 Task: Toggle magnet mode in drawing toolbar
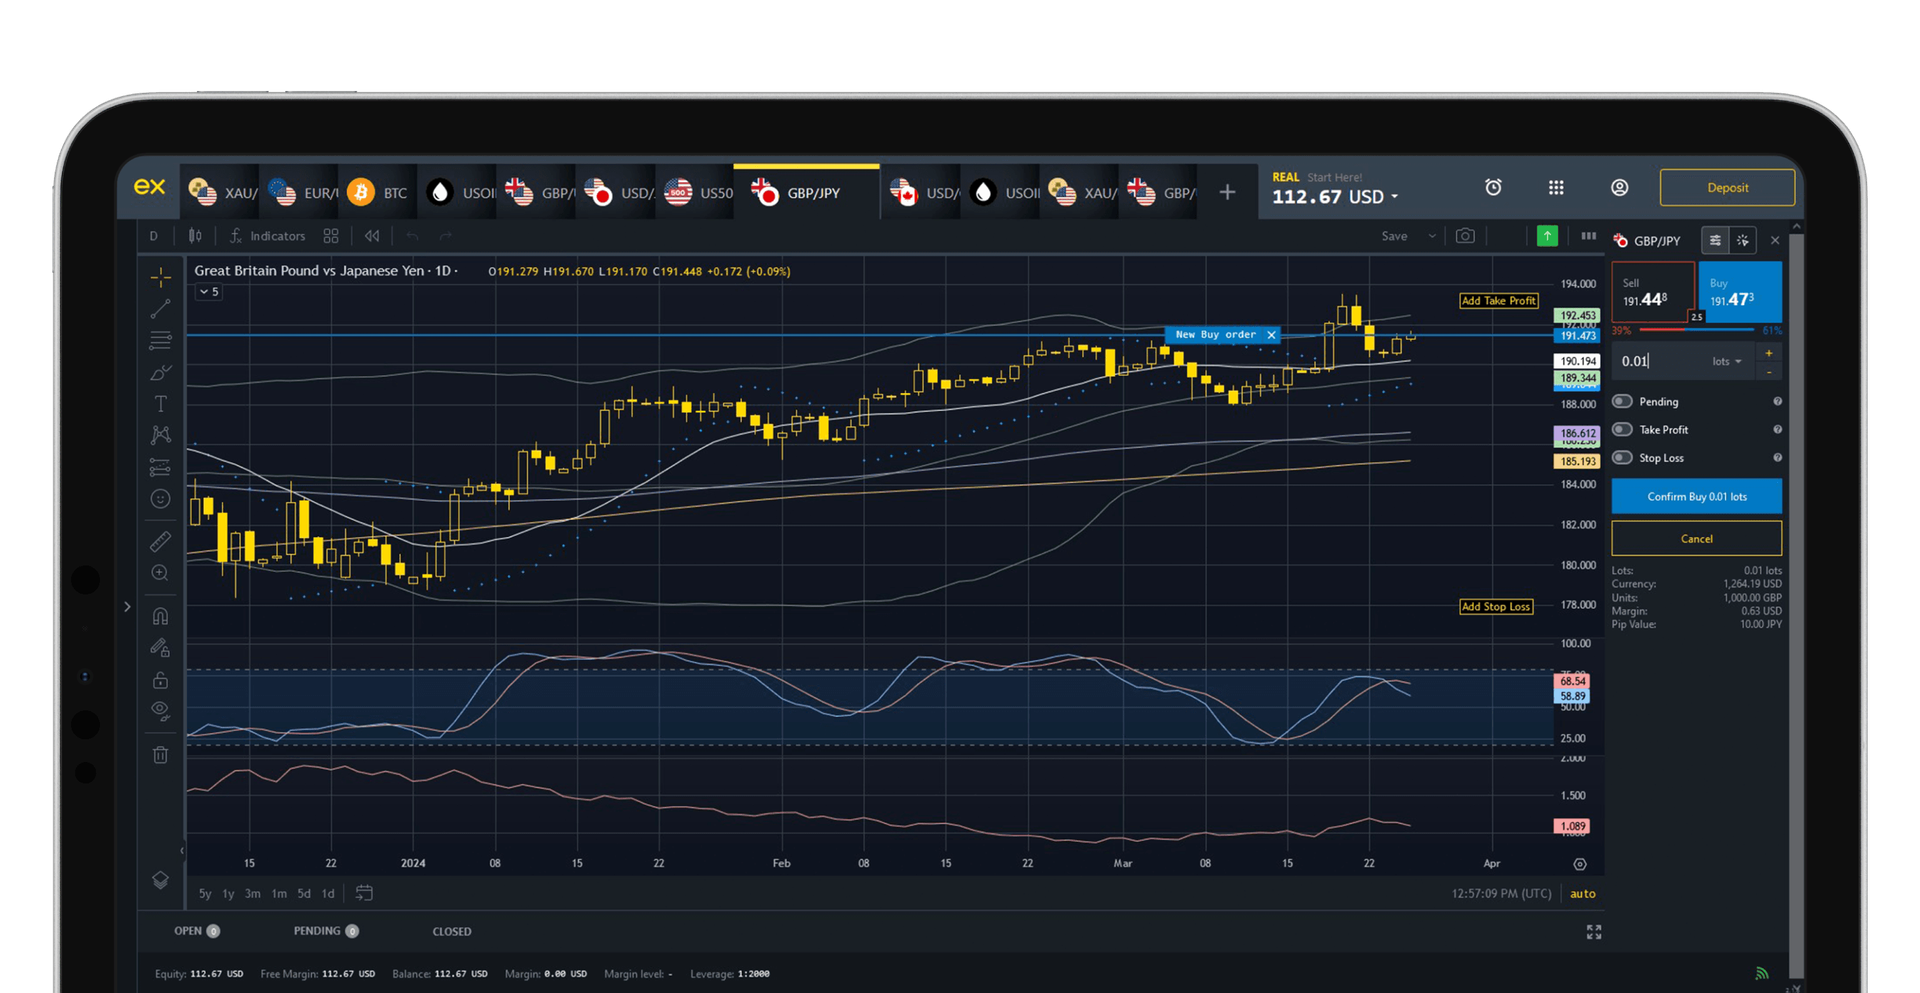pyautogui.click(x=160, y=616)
